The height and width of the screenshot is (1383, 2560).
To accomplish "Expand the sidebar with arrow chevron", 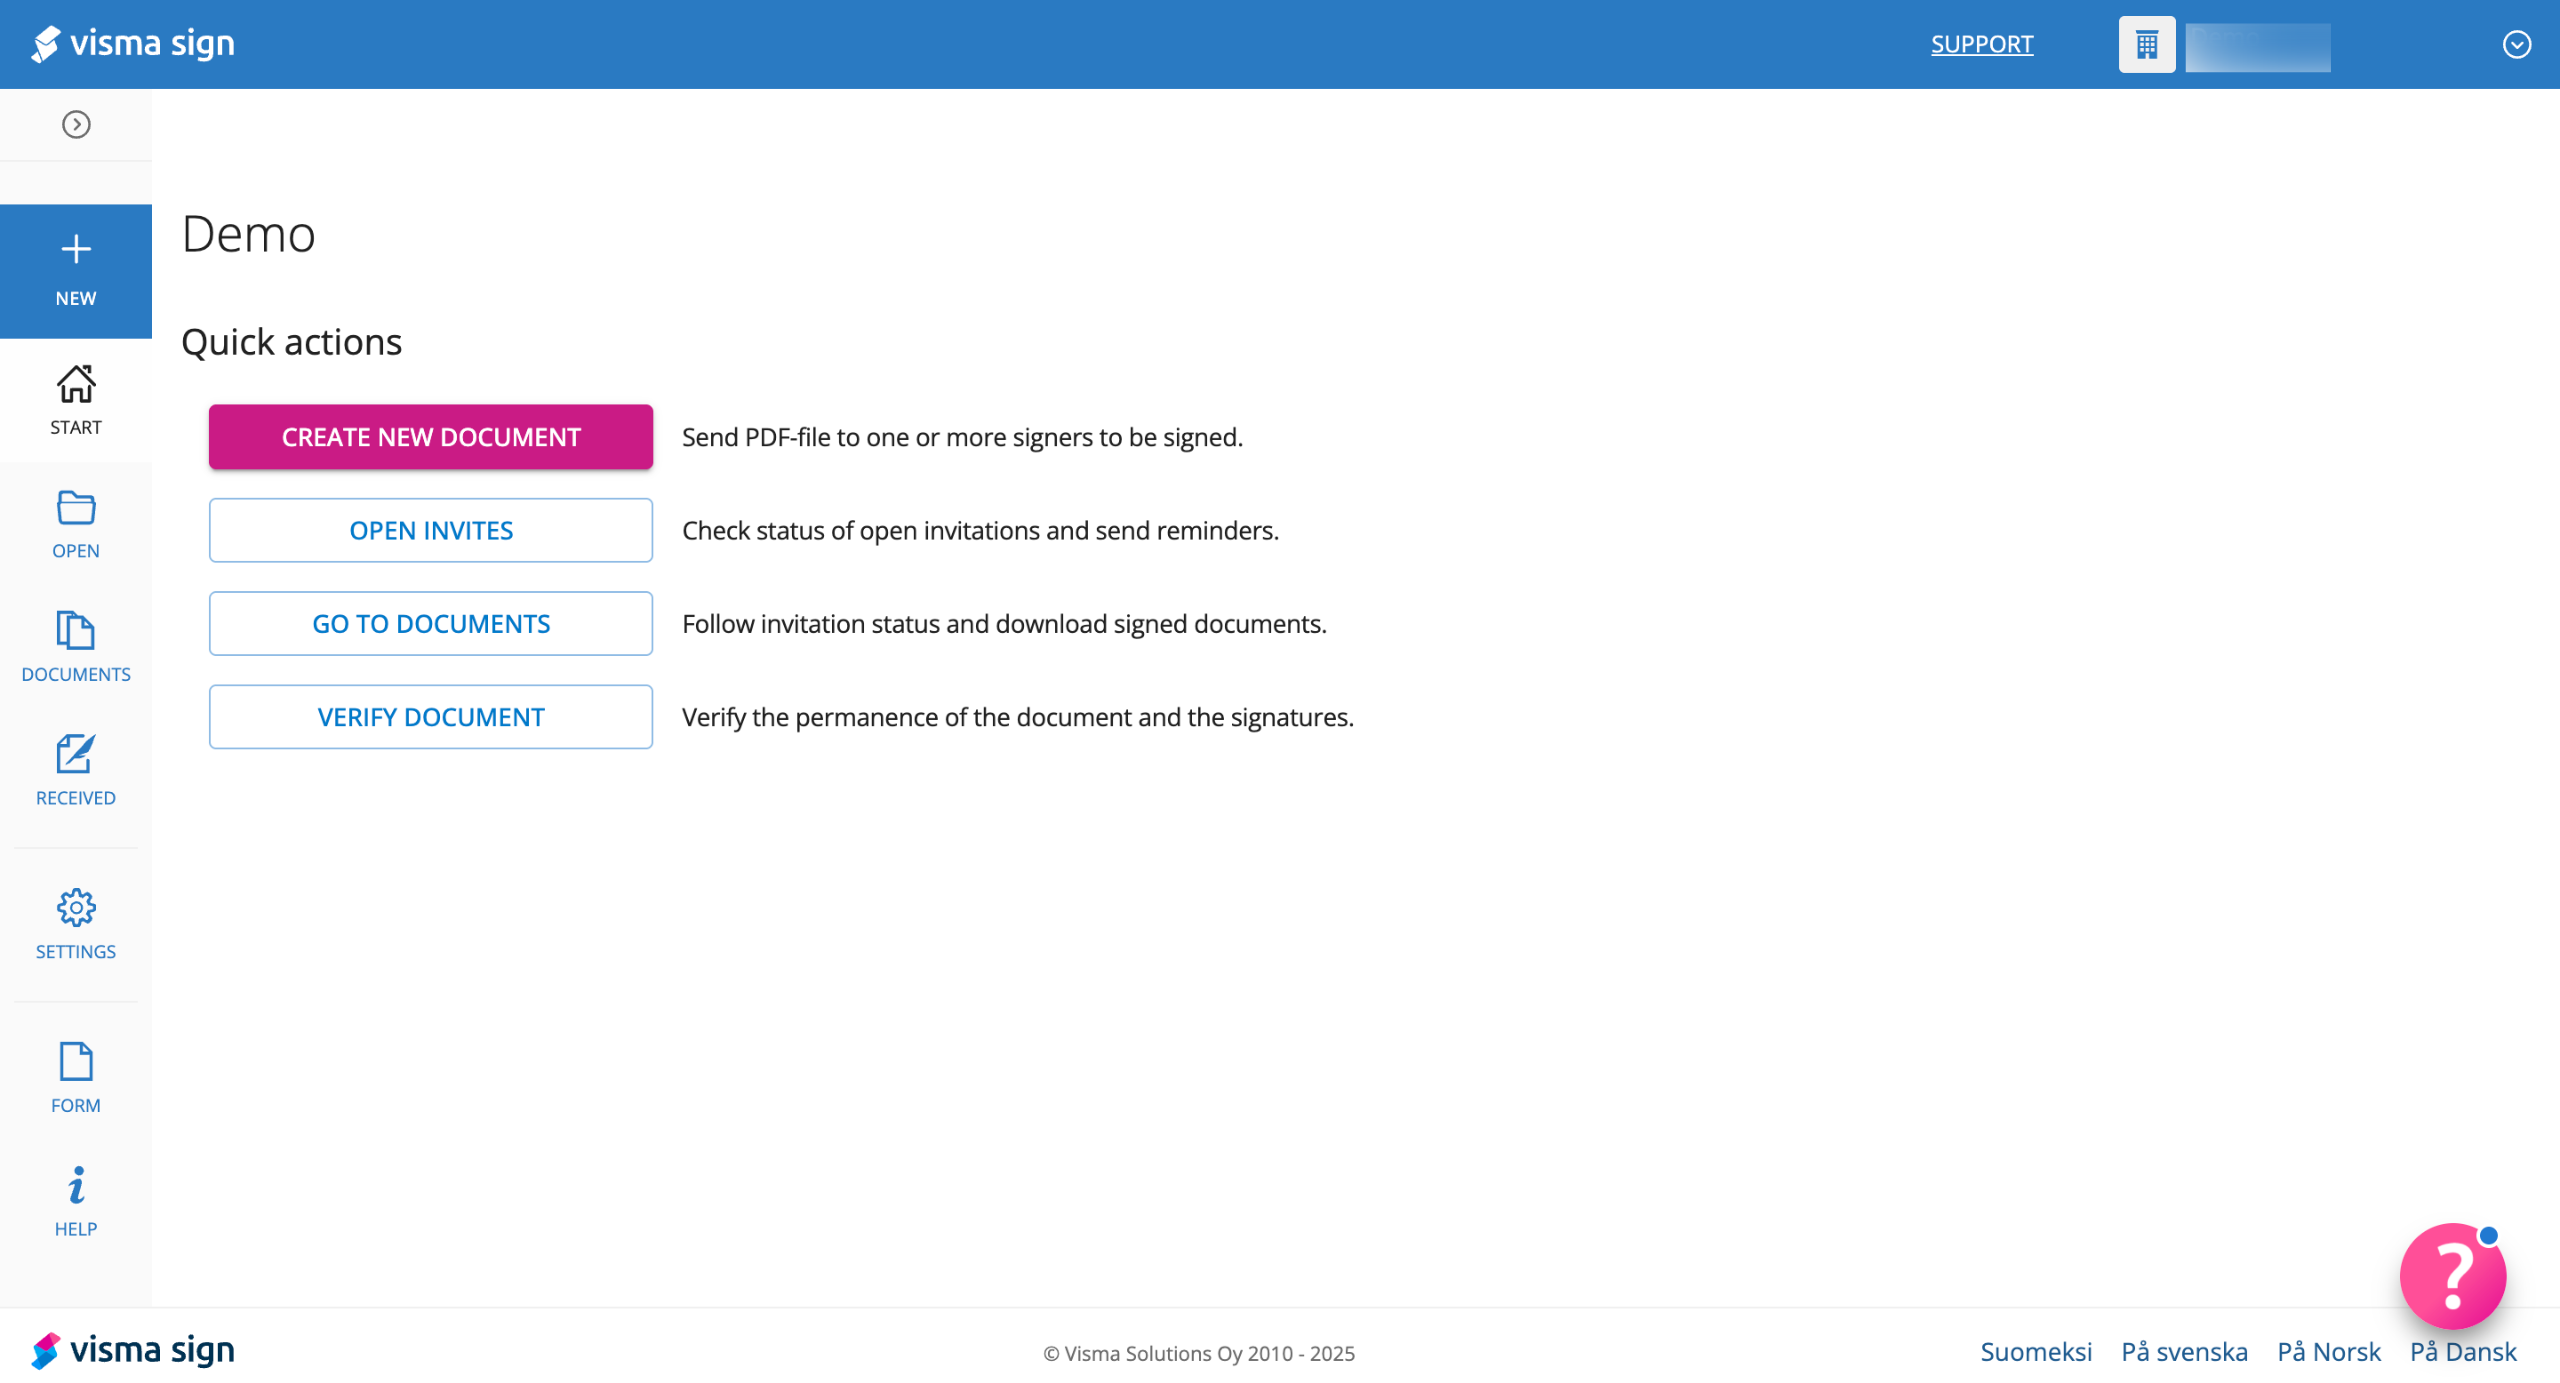I will click(76, 124).
